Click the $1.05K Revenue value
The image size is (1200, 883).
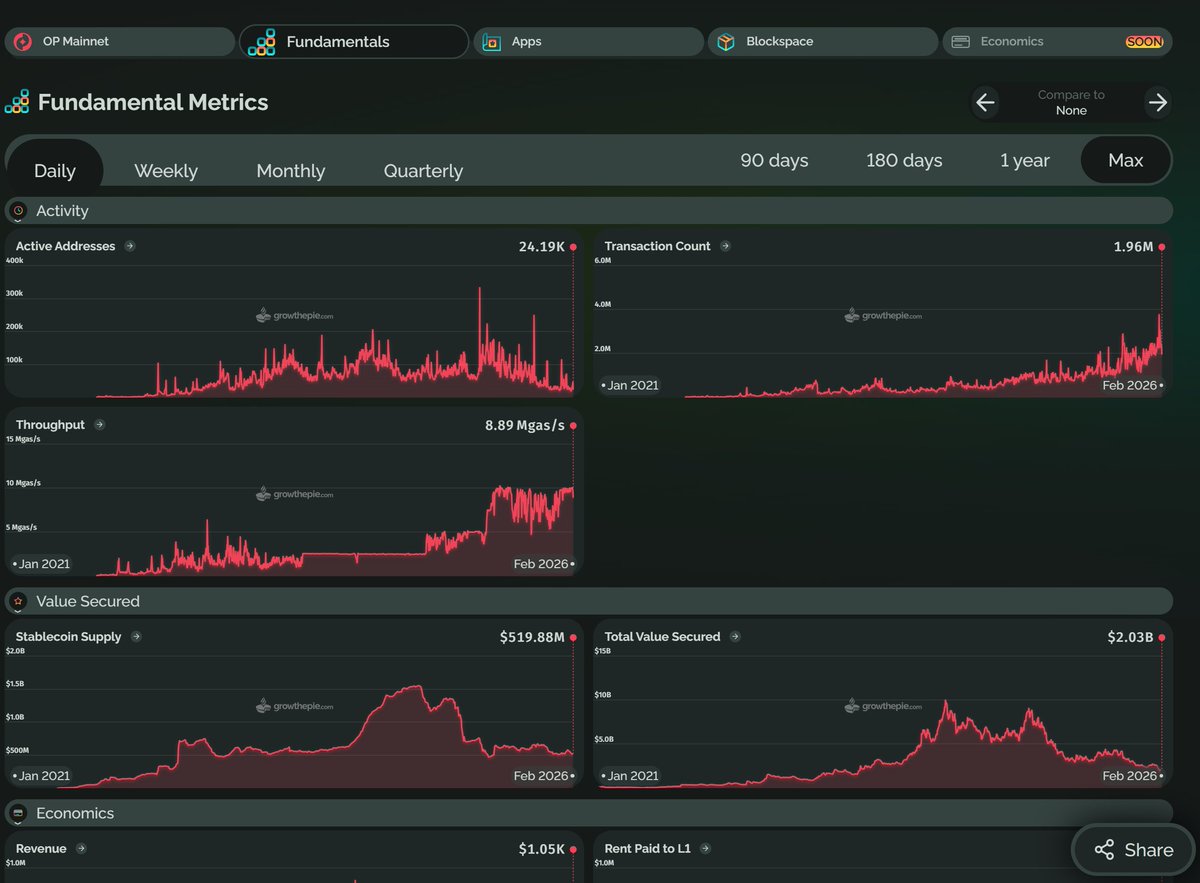coord(544,849)
